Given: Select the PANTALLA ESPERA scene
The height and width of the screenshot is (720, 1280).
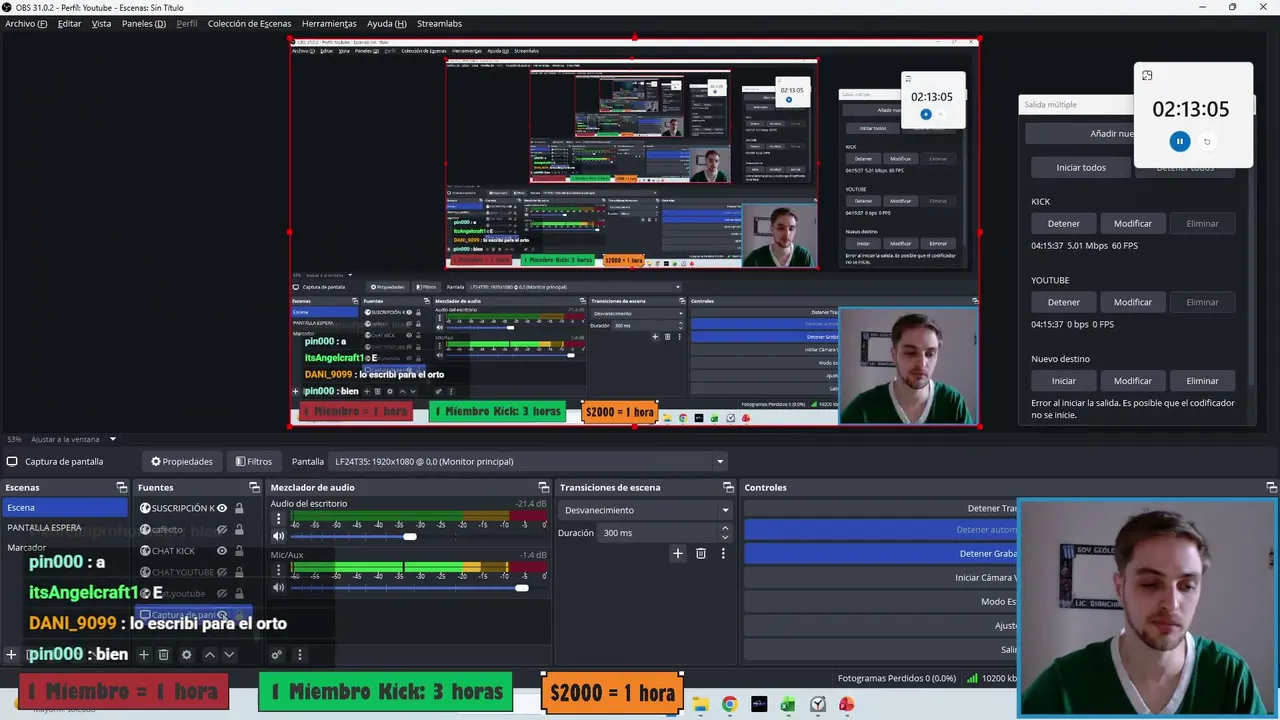Looking at the screenshot, I should tap(64, 528).
